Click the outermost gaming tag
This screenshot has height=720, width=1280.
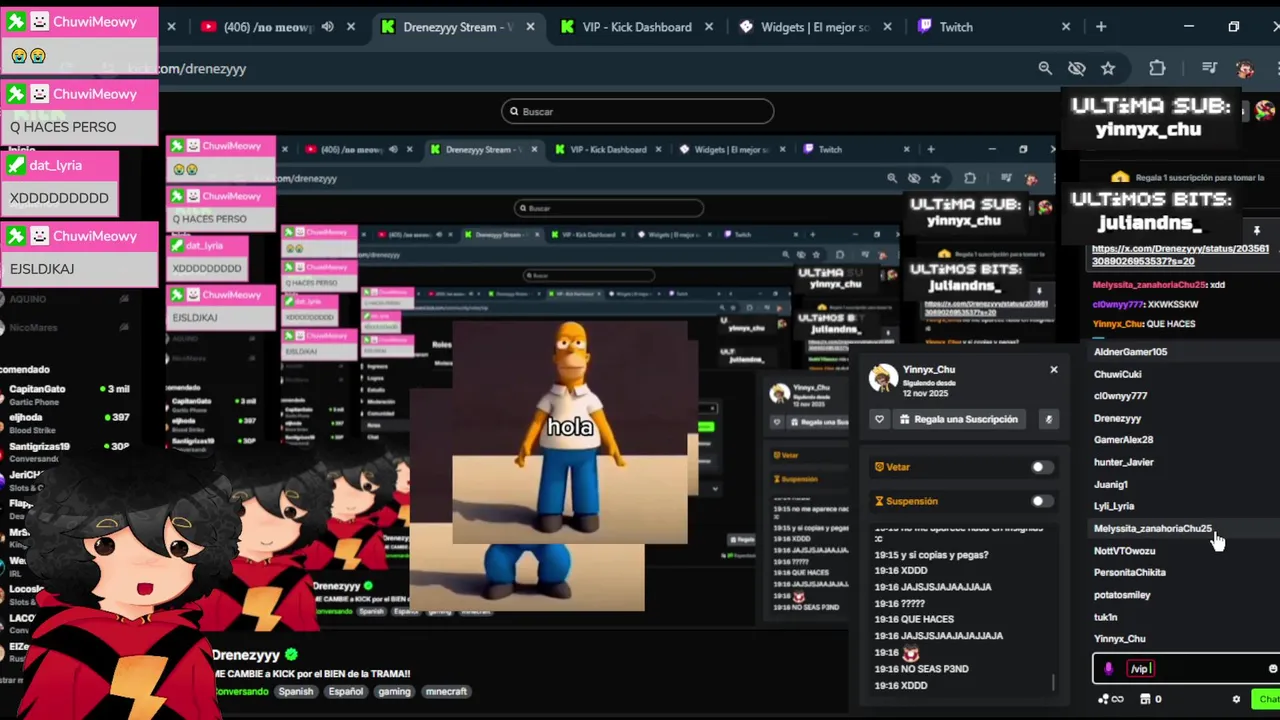(x=394, y=691)
